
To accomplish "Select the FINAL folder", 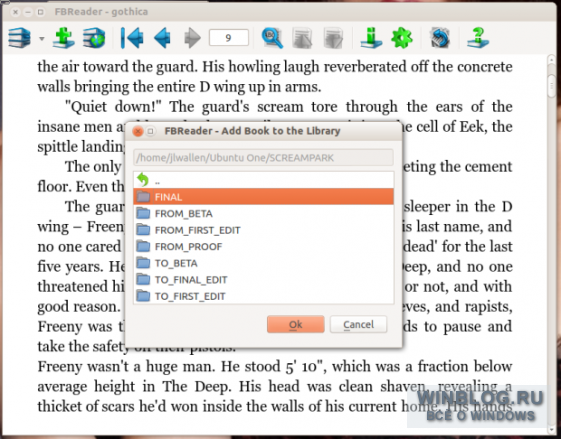I will coord(263,197).
